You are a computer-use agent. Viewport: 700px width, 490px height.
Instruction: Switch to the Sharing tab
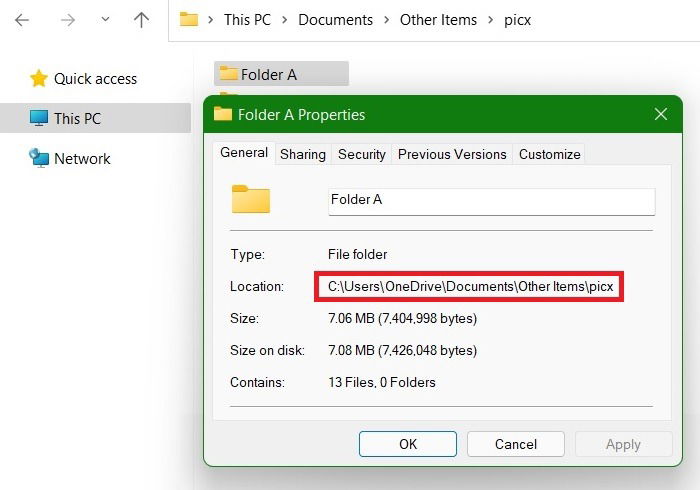(x=303, y=154)
